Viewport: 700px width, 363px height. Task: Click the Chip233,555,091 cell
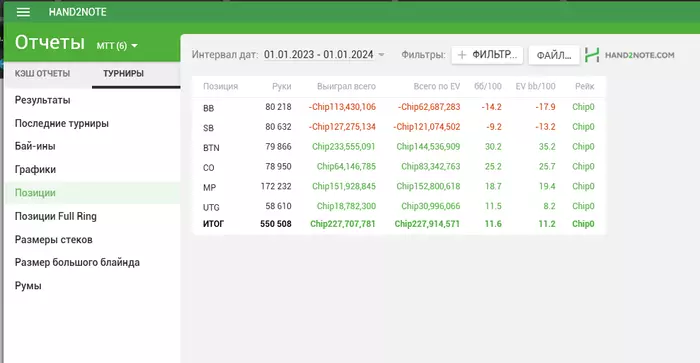pos(344,146)
